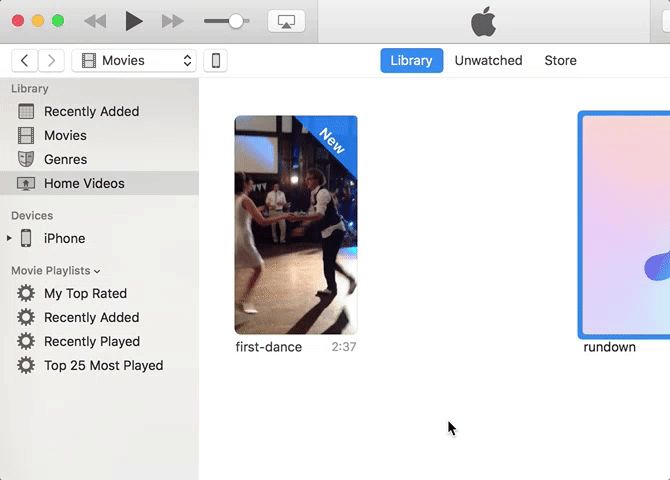670x480 pixels.
Task: Select Movies in the sidebar
Action: pos(99,135)
